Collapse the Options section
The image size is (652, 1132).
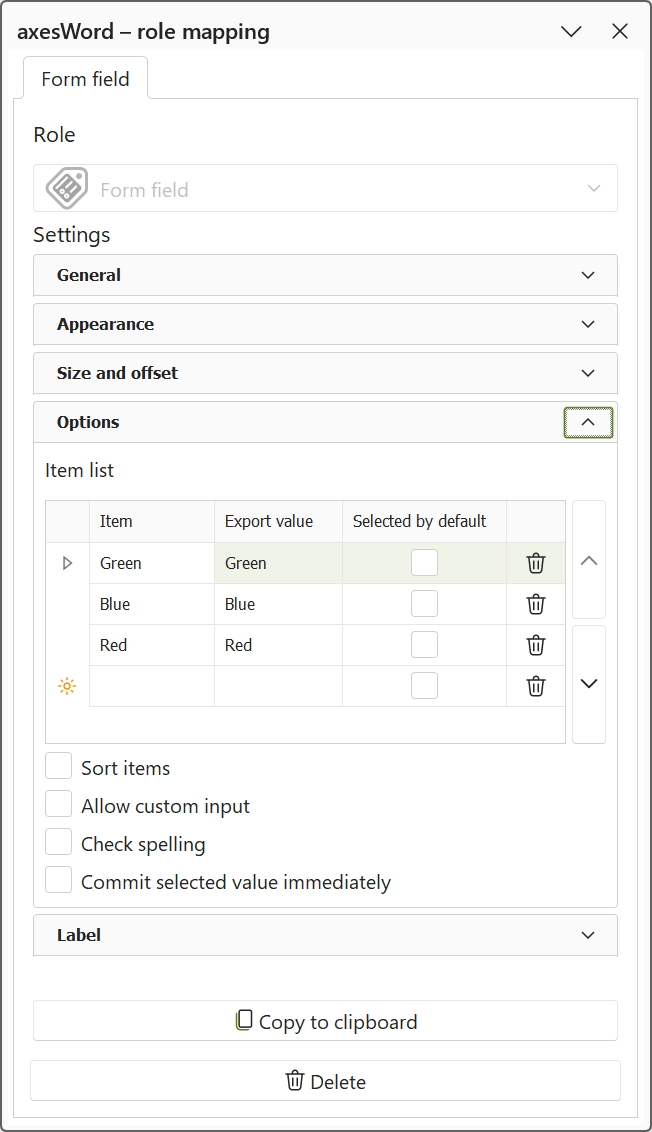tap(588, 422)
